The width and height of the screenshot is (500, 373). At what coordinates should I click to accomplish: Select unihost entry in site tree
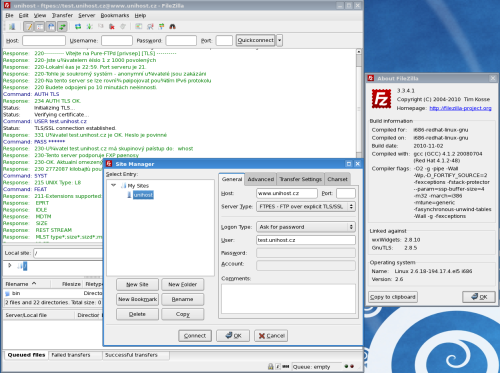click(x=143, y=195)
